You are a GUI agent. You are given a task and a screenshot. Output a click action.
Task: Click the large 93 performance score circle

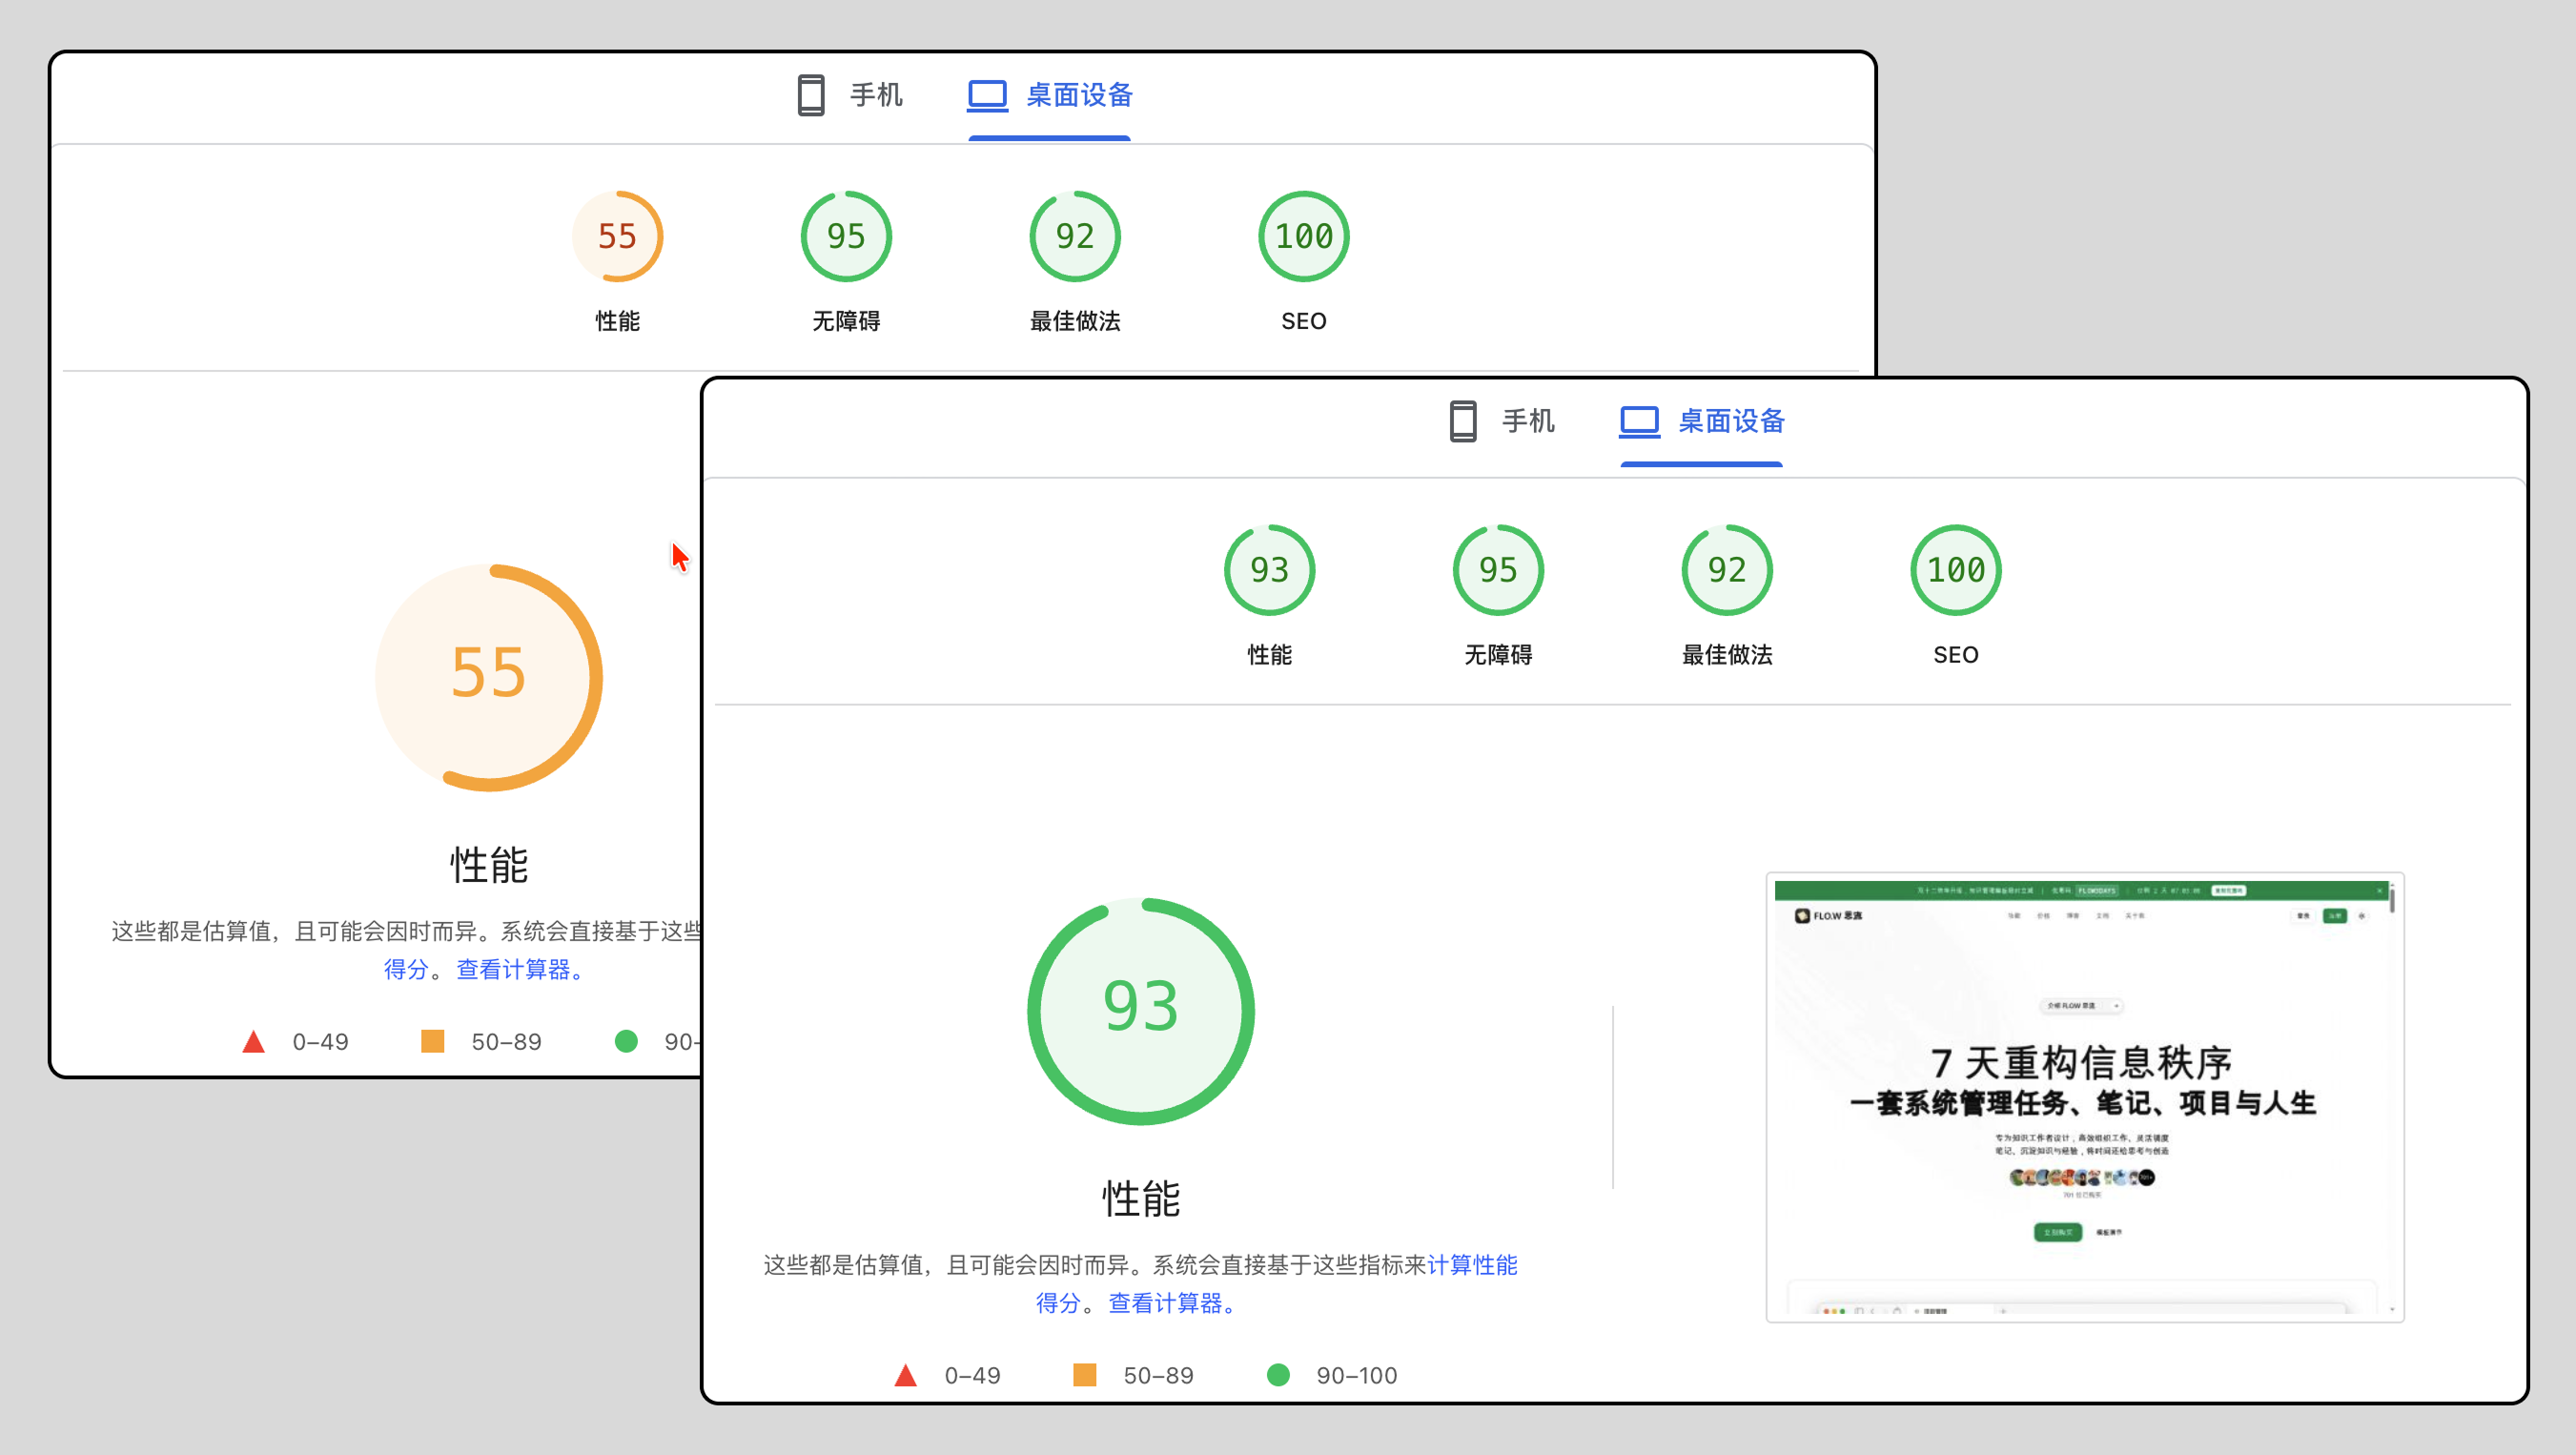[x=1141, y=1010]
